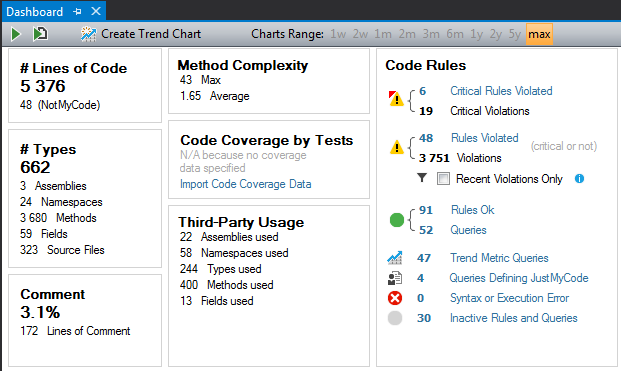Open Queries Defining JustMyCode link
The image size is (621, 371).
click(519, 278)
